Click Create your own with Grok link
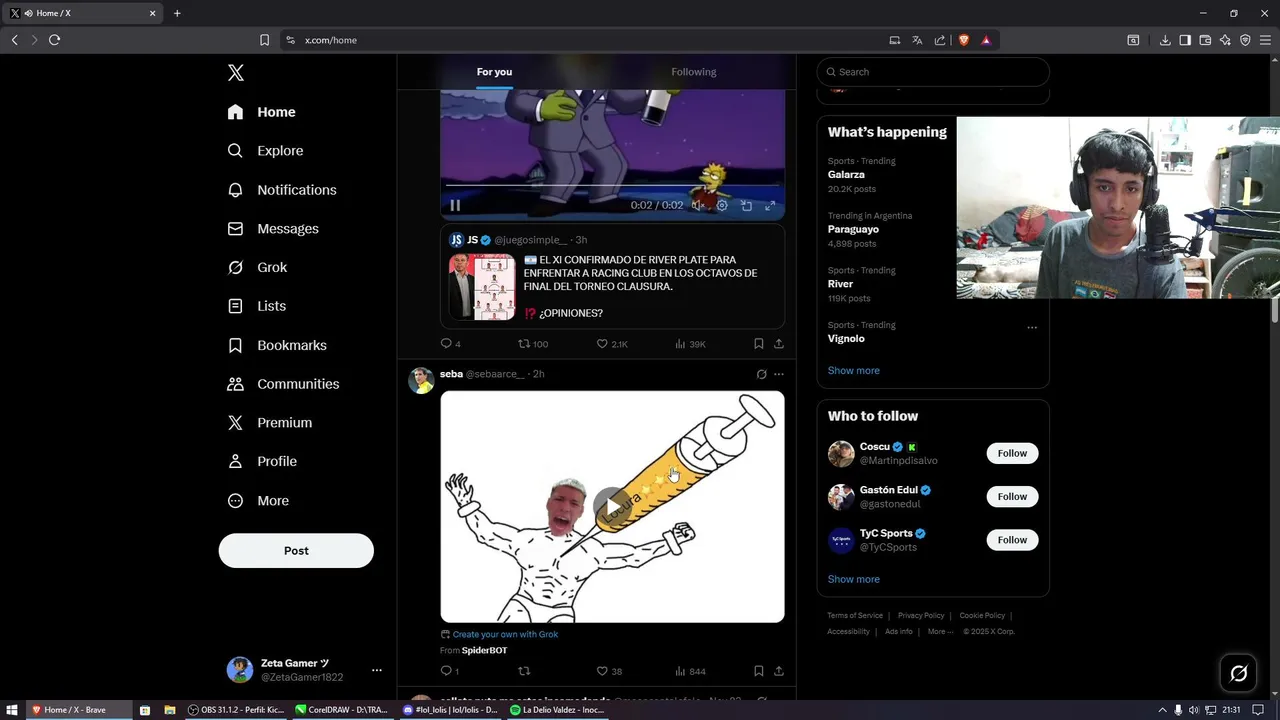 click(x=505, y=634)
